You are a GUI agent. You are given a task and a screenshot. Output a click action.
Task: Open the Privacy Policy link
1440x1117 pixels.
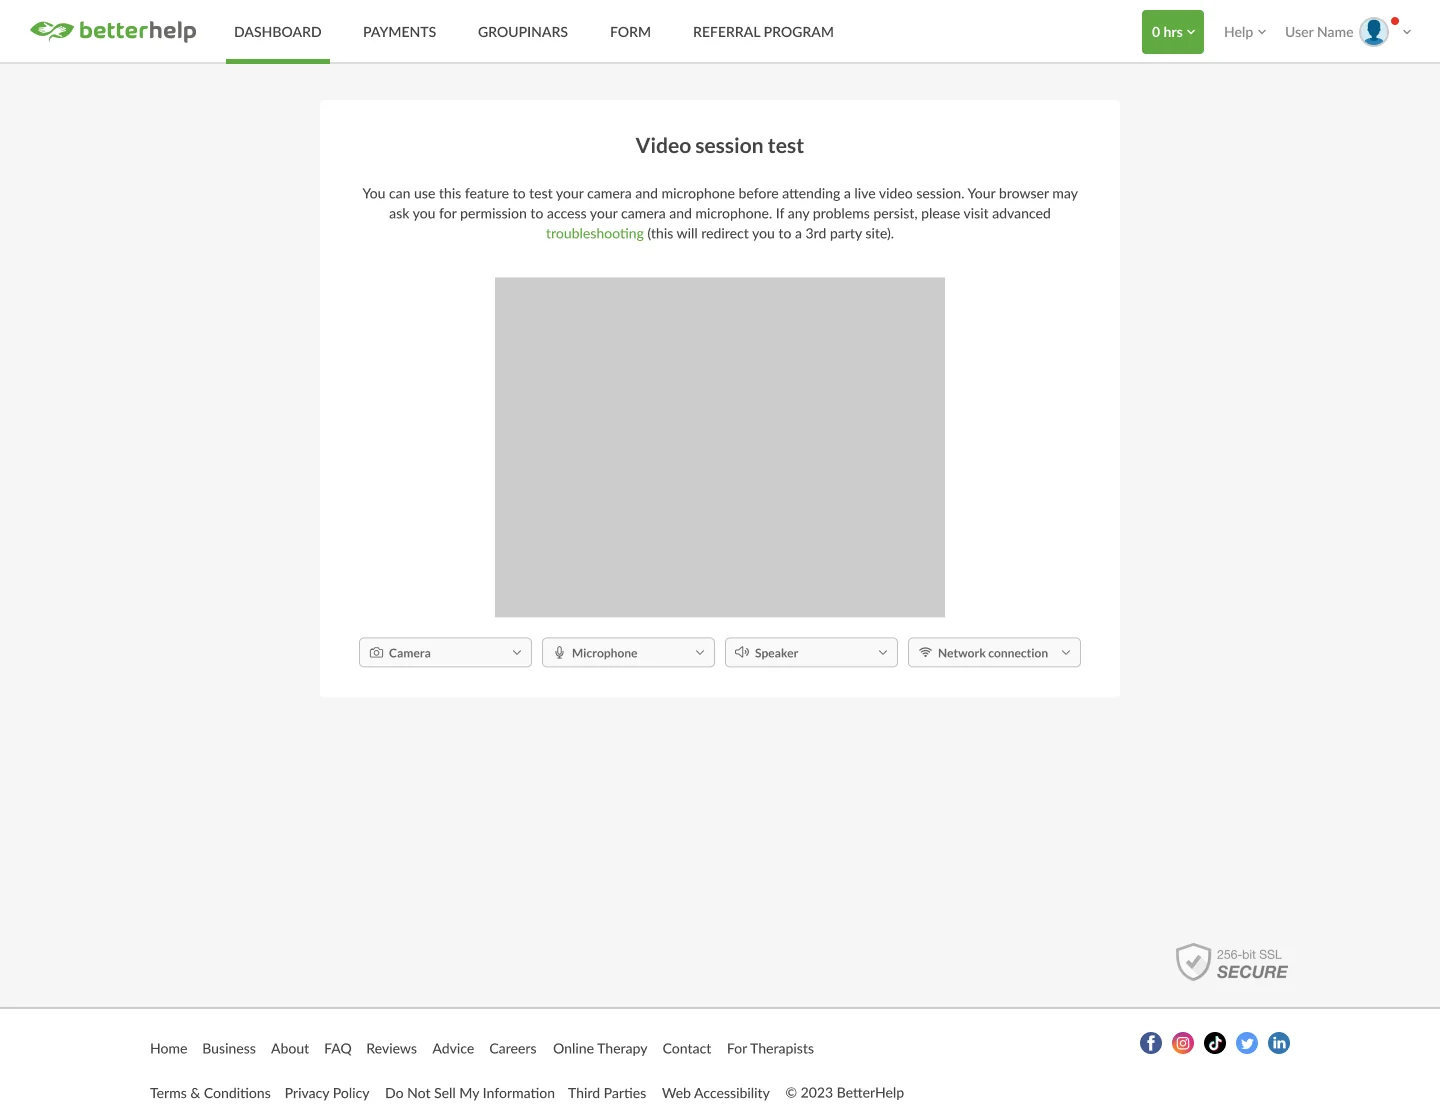point(327,1094)
